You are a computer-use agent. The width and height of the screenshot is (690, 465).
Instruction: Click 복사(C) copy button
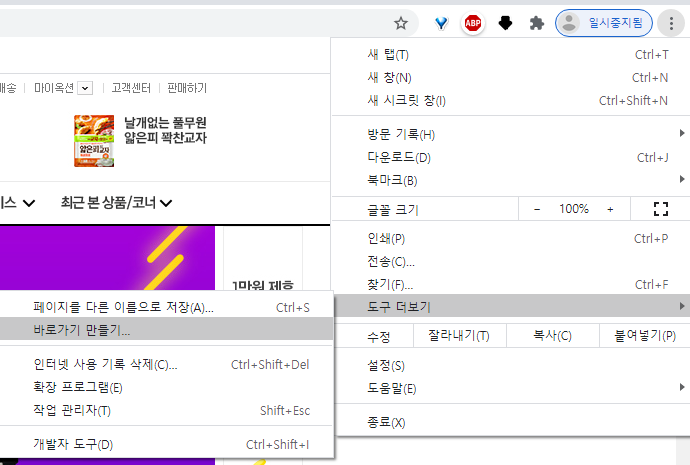tap(553, 336)
